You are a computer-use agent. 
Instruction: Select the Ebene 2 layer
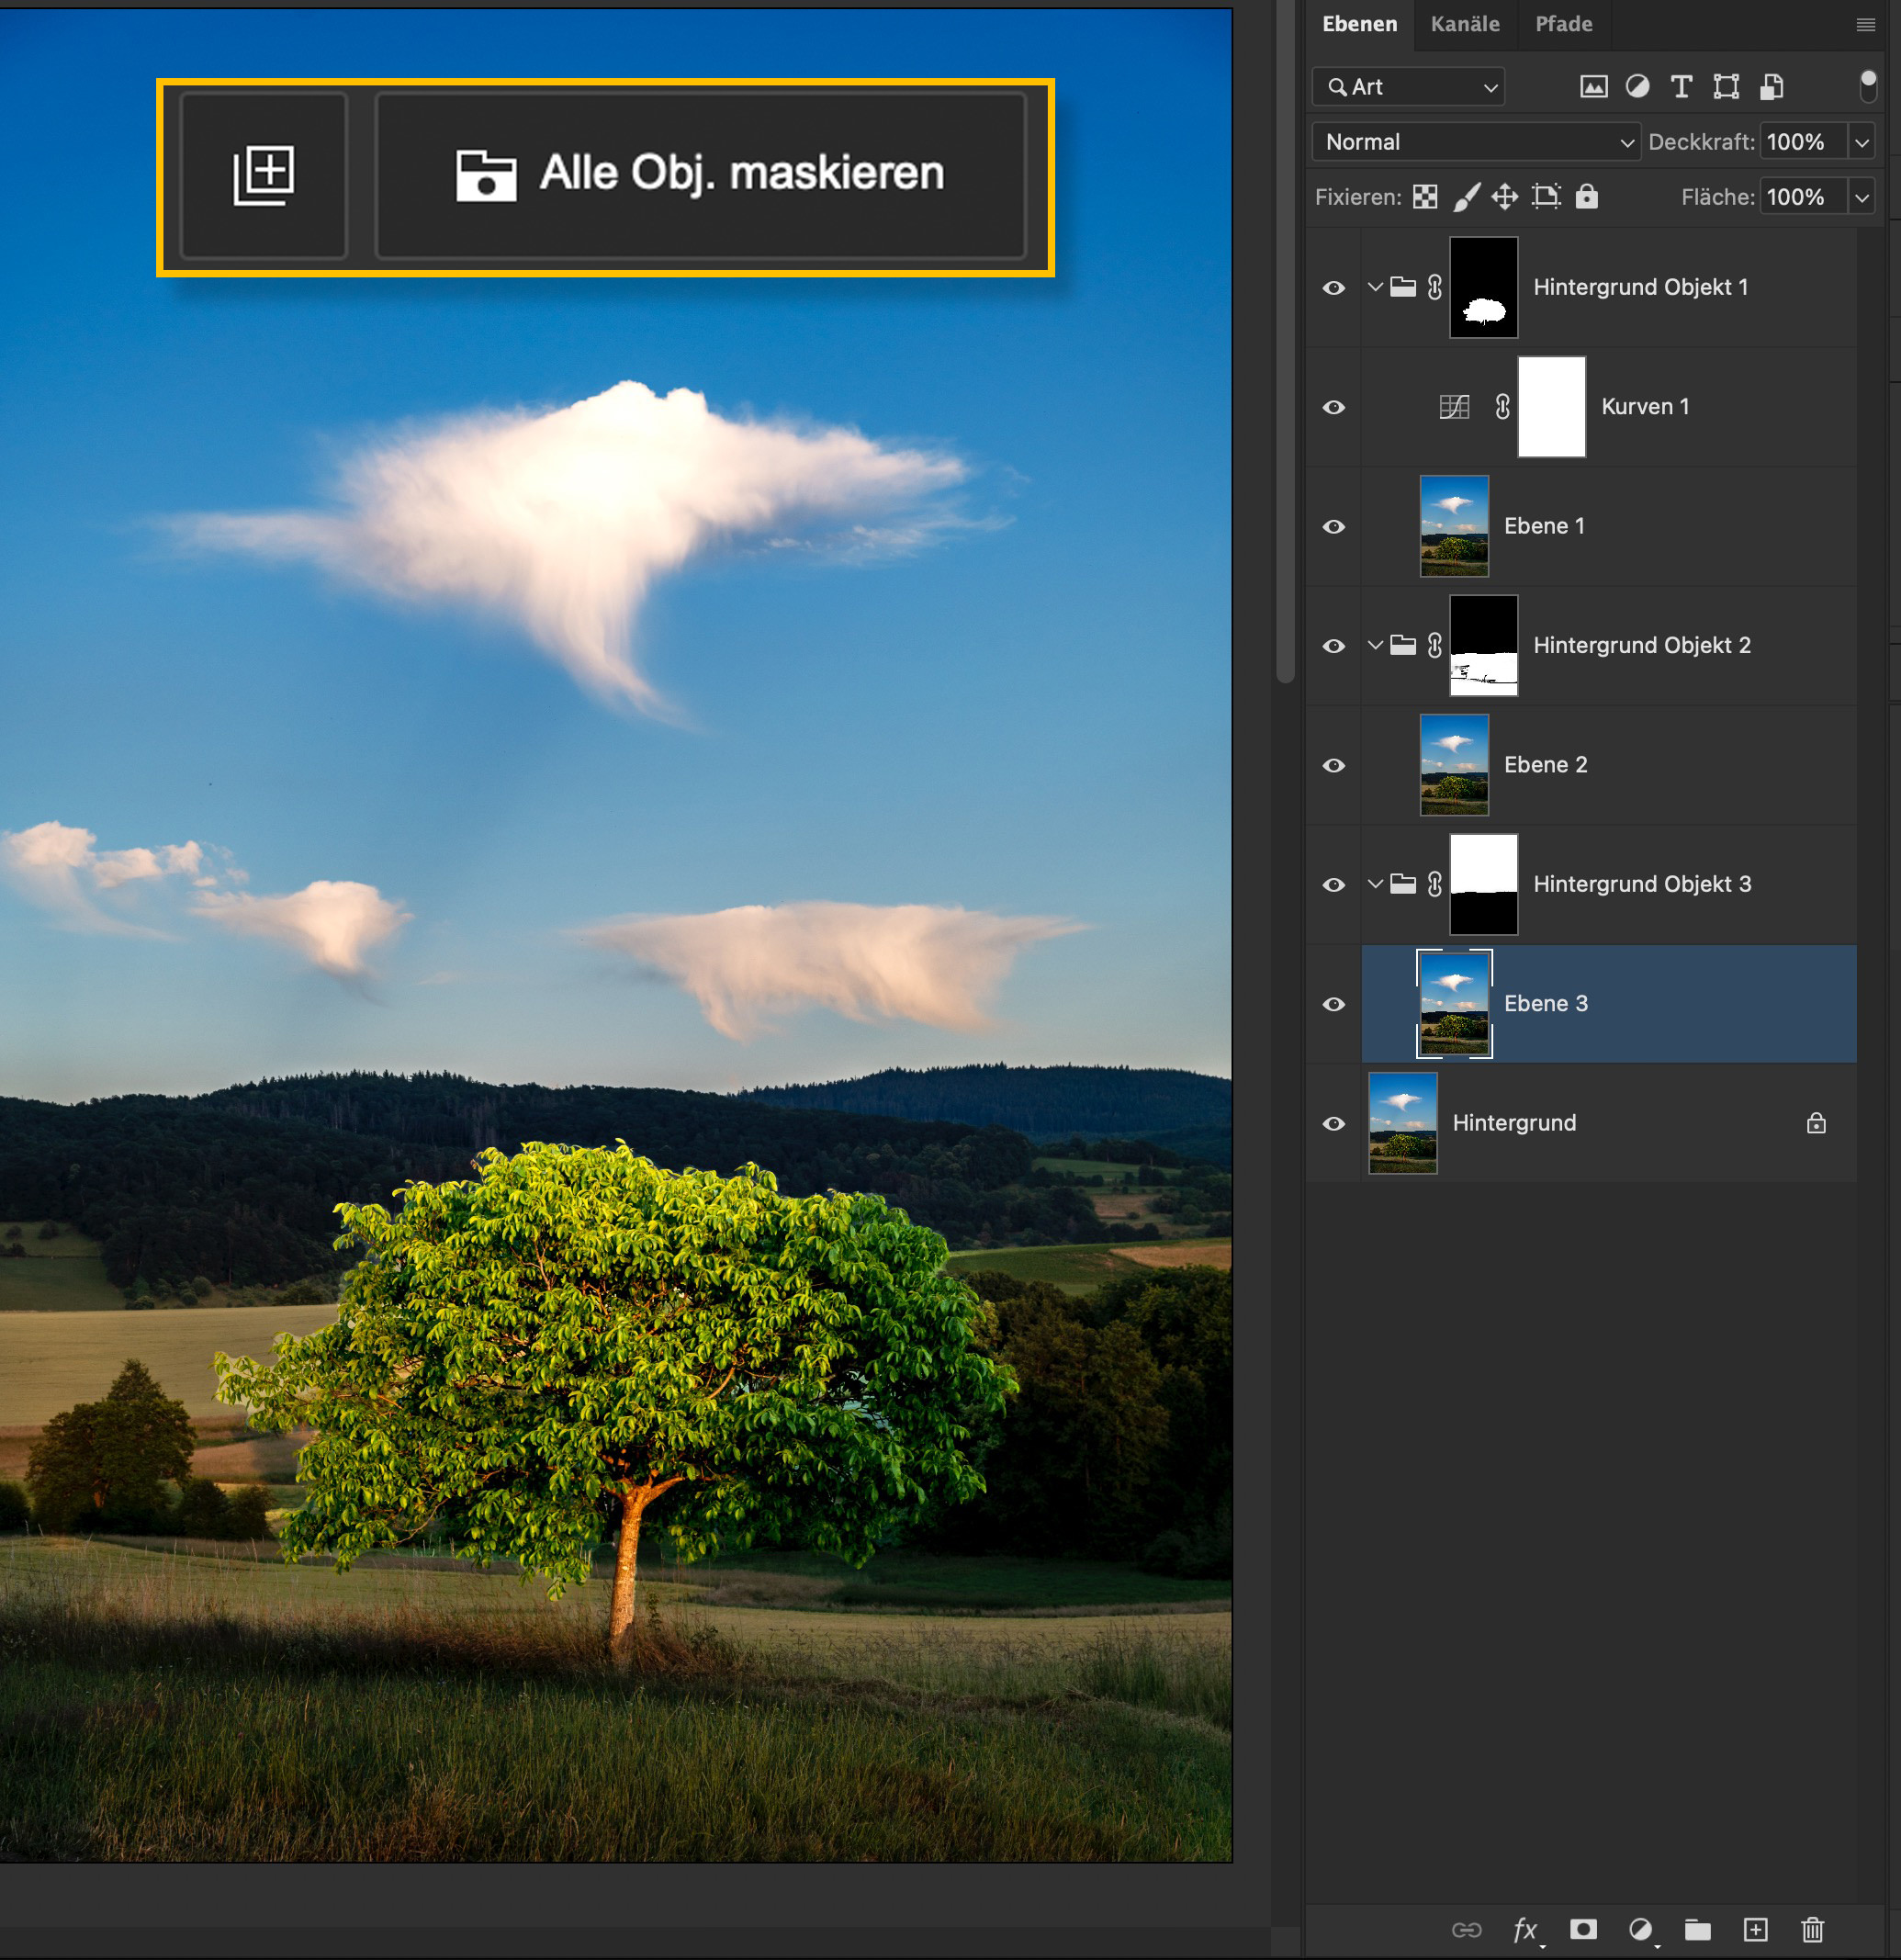1545,765
